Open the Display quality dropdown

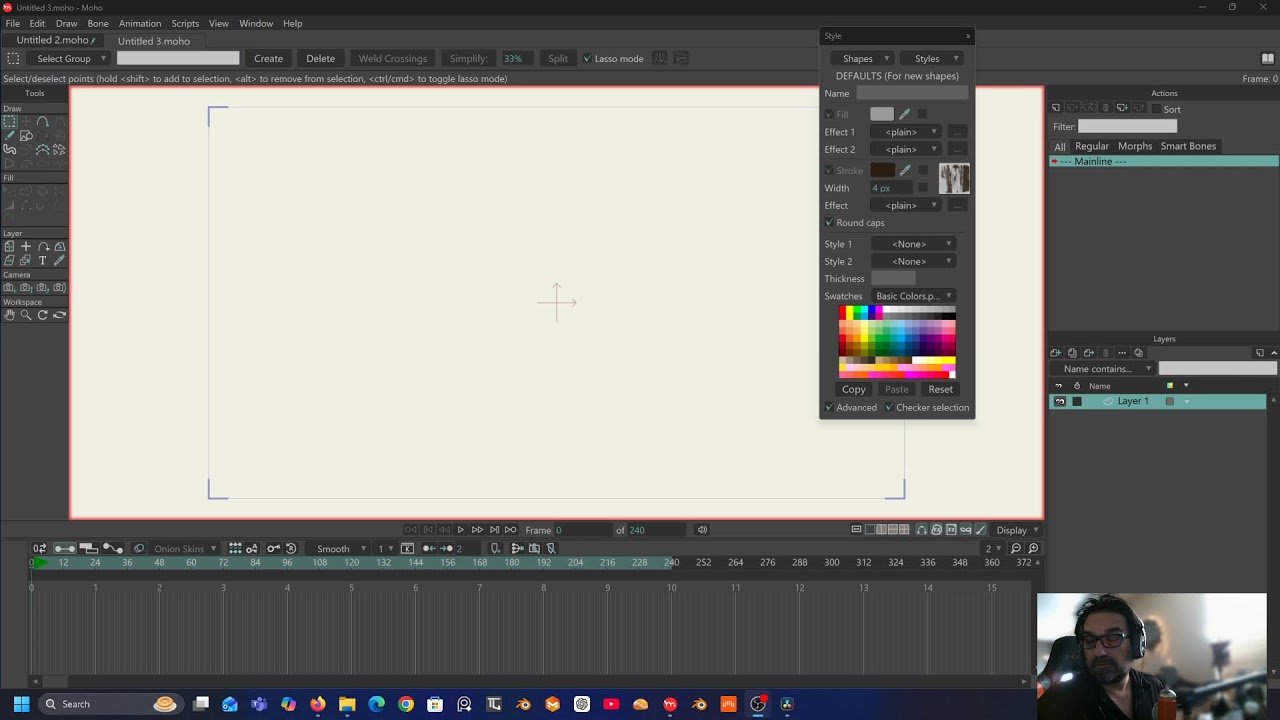[x=1017, y=530]
